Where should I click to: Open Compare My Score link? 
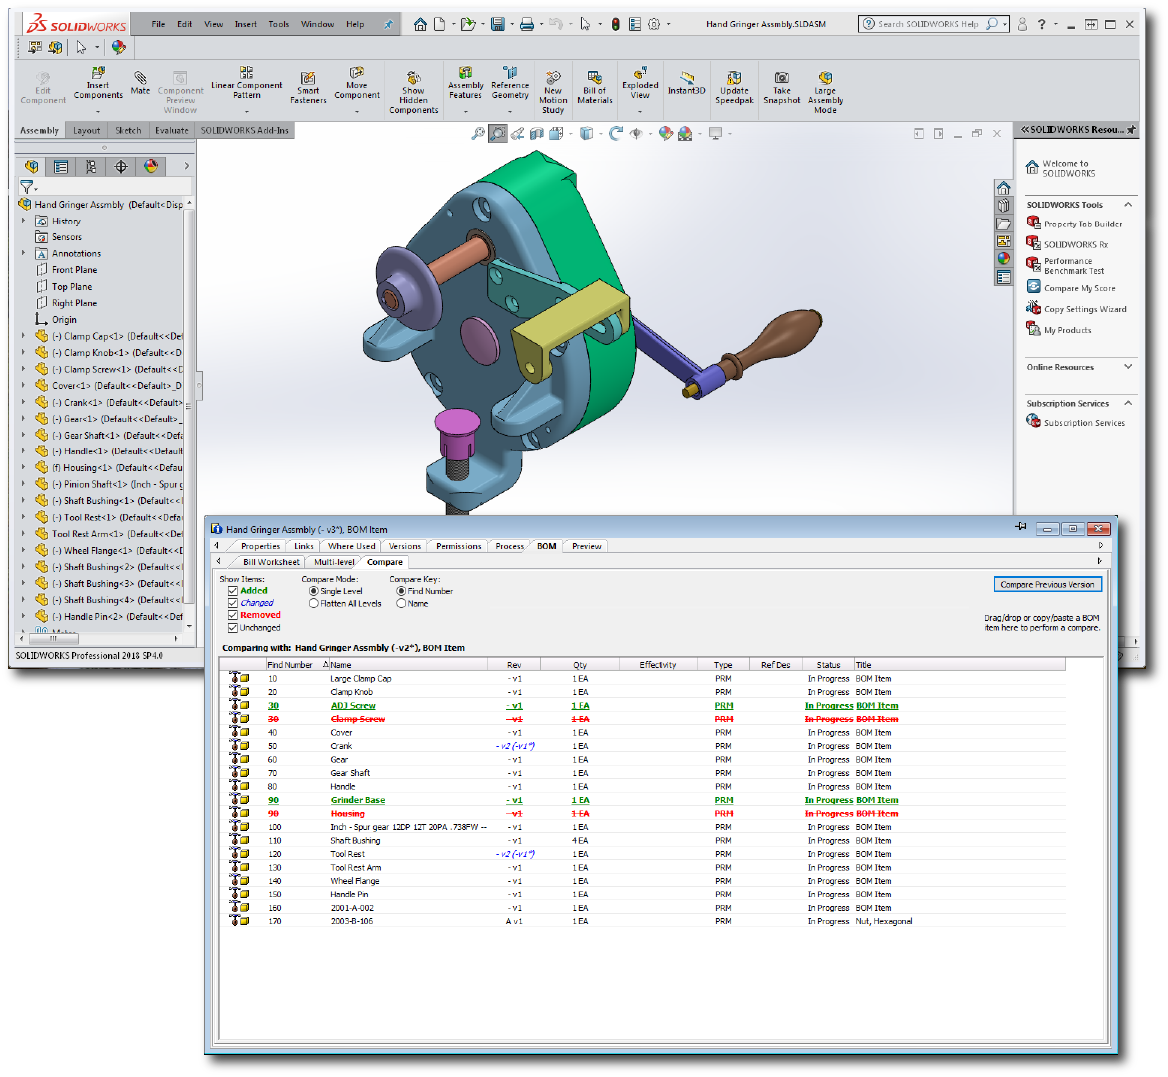click(x=1079, y=288)
